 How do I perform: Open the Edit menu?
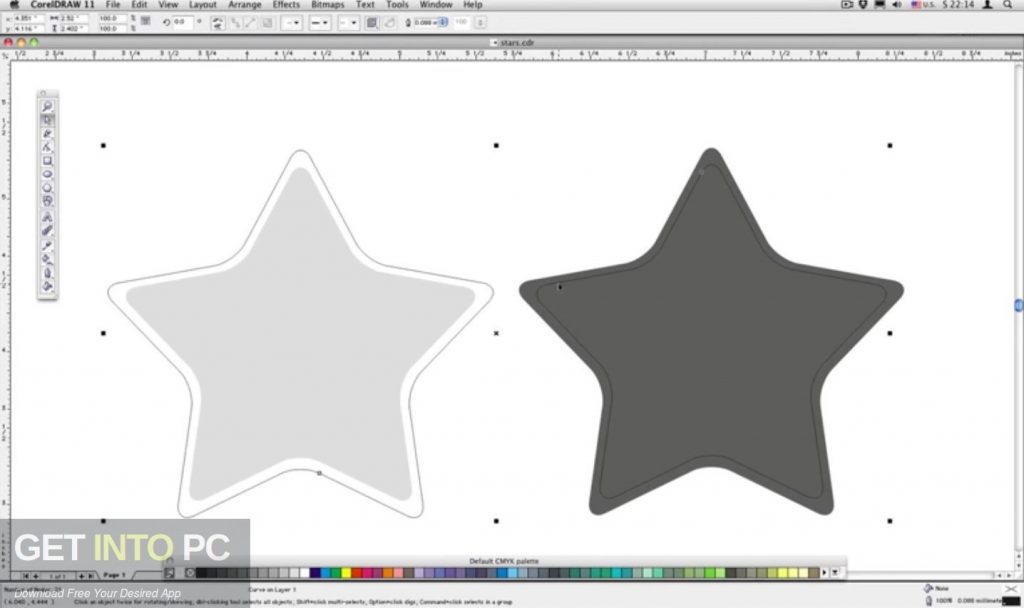pyautogui.click(x=139, y=5)
